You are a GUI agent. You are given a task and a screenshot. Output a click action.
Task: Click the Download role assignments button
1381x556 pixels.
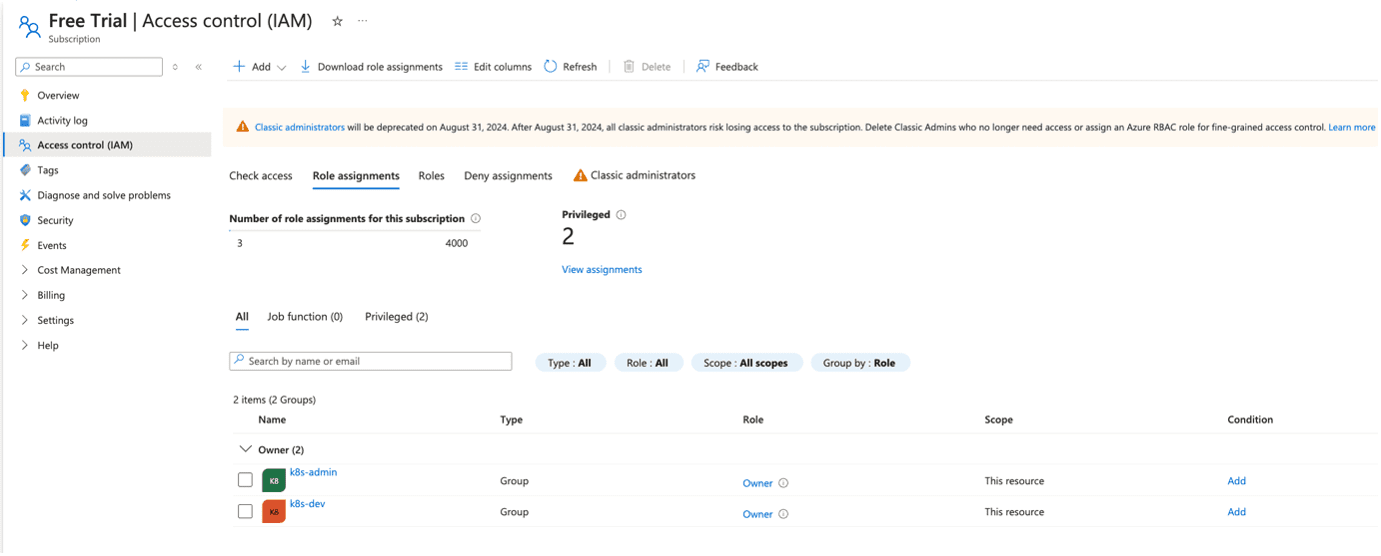371,66
